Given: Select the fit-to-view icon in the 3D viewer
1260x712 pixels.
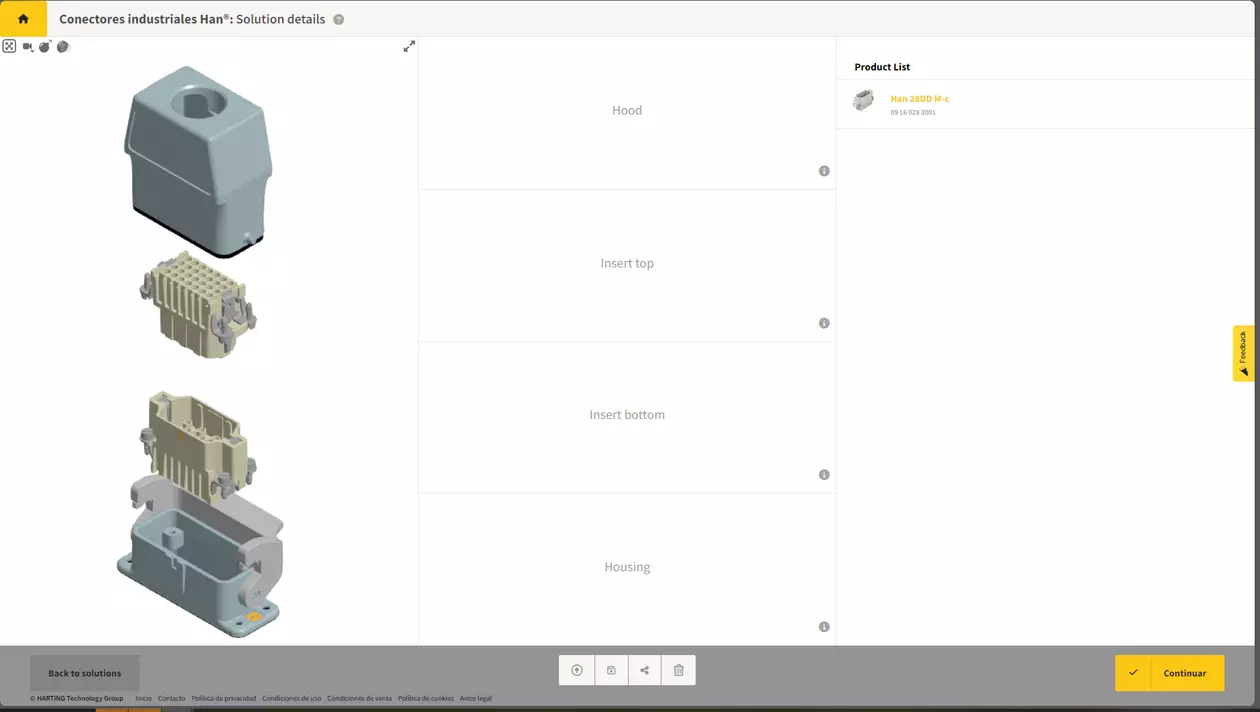Looking at the screenshot, I should pyautogui.click(x=9, y=45).
